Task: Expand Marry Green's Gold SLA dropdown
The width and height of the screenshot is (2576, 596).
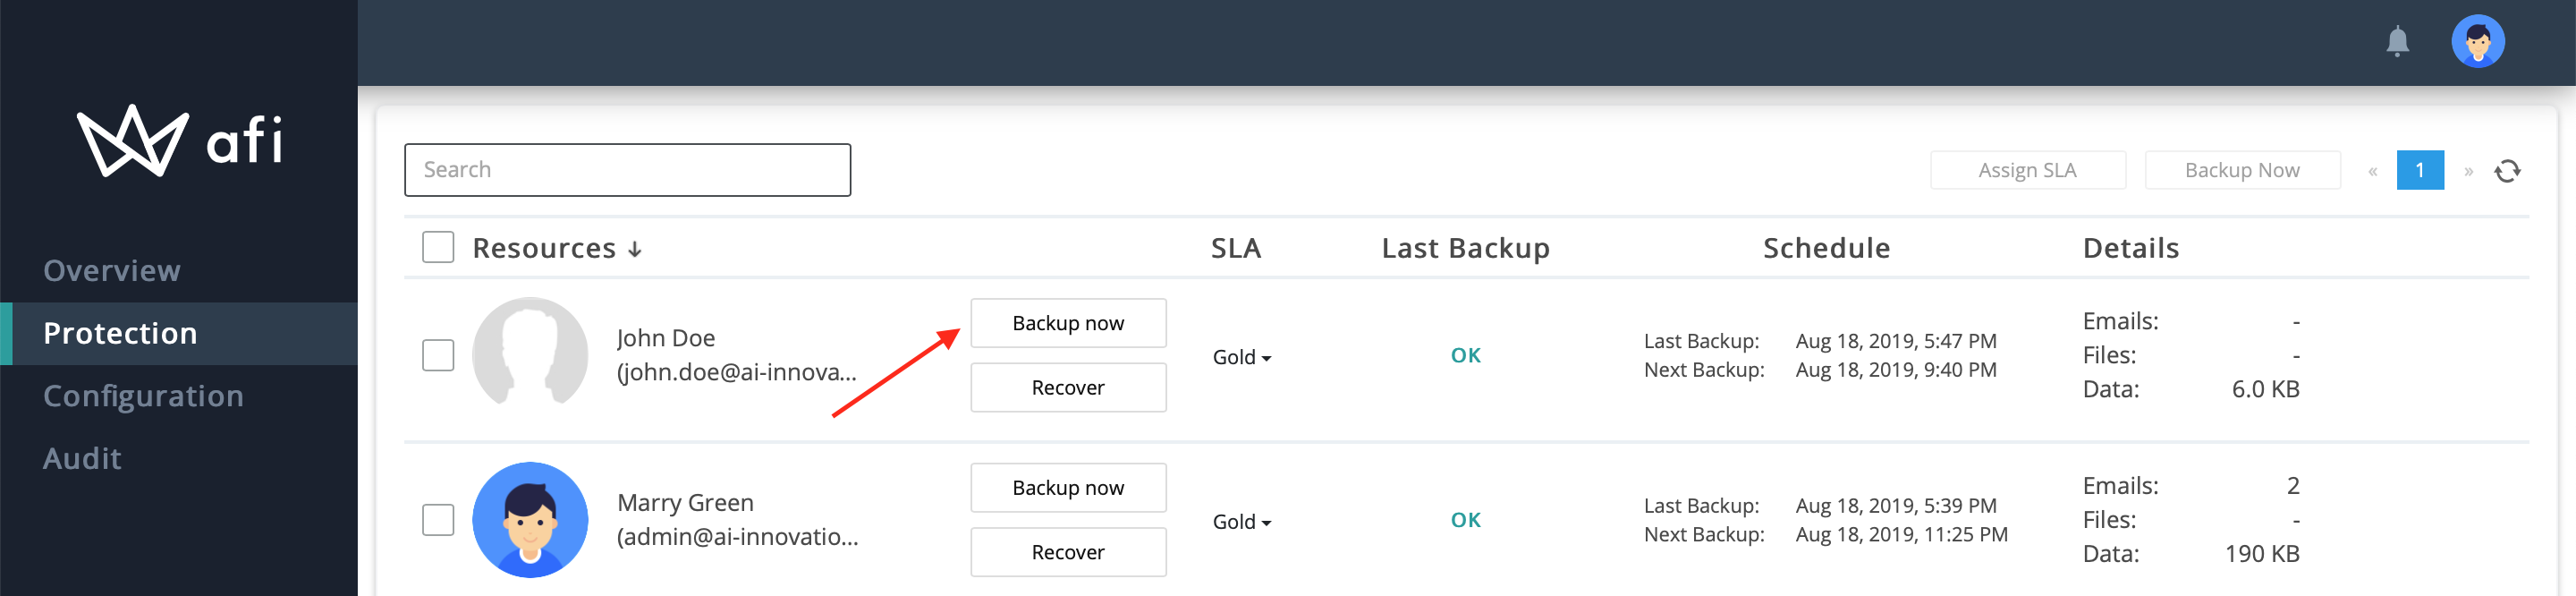Action: [x=1241, y=521]
